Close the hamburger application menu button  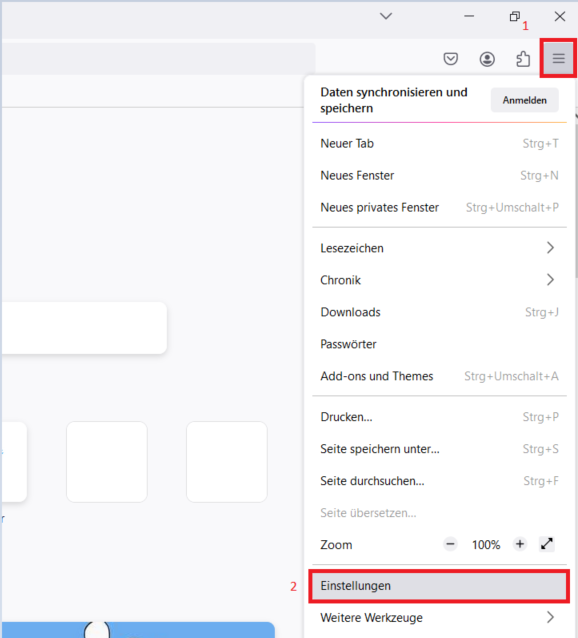coord(558,59)
